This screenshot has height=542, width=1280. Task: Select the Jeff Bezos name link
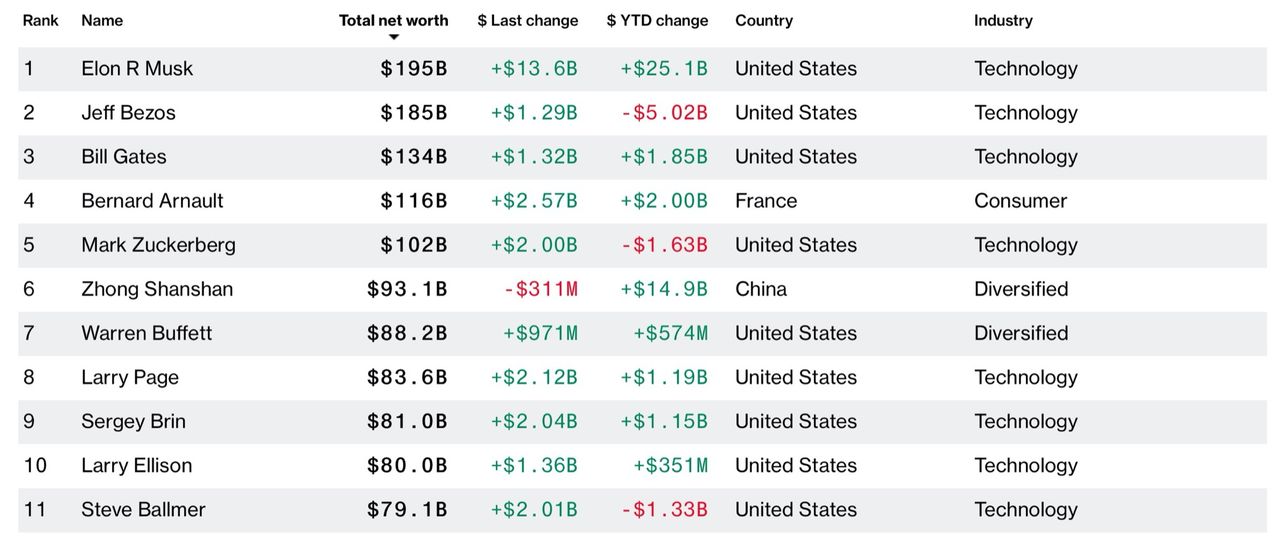click(128, 113)
